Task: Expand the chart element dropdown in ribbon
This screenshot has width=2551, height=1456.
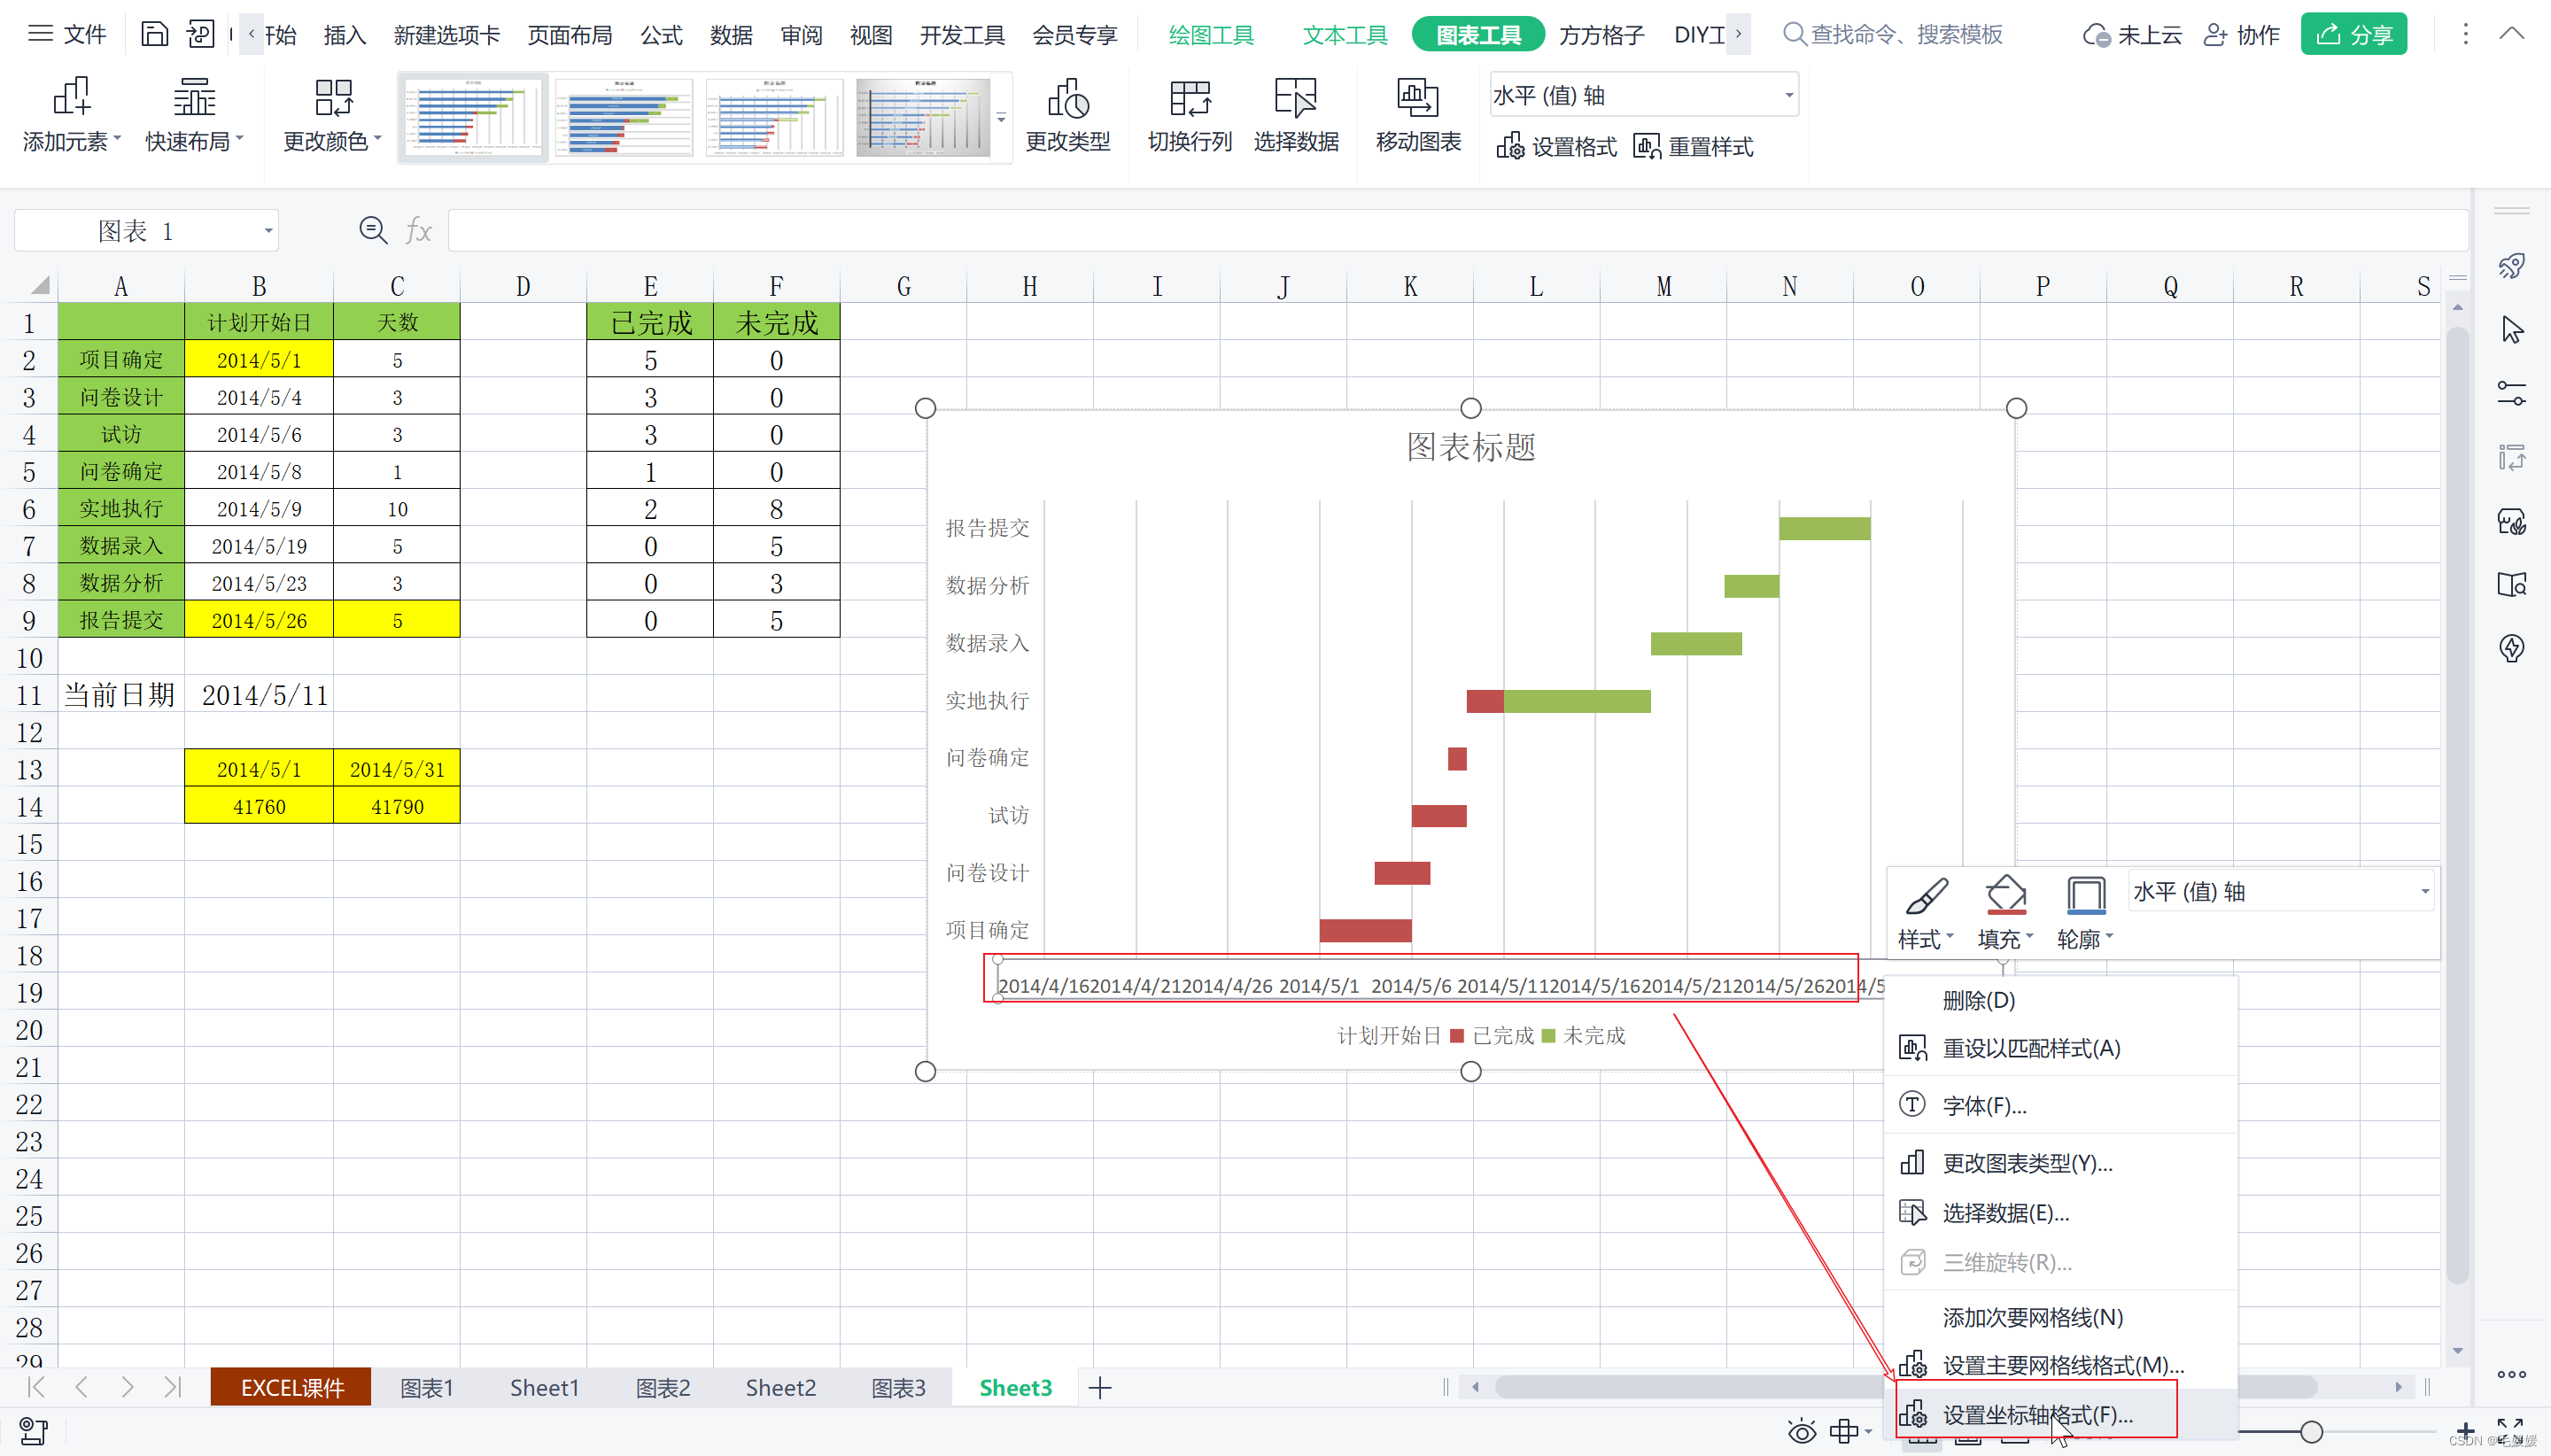Action: 1788,96
